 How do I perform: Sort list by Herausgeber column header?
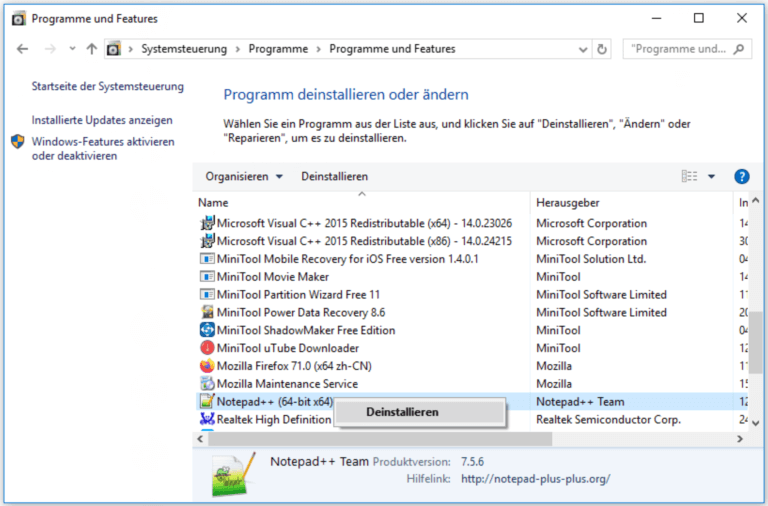pos(568,203)
